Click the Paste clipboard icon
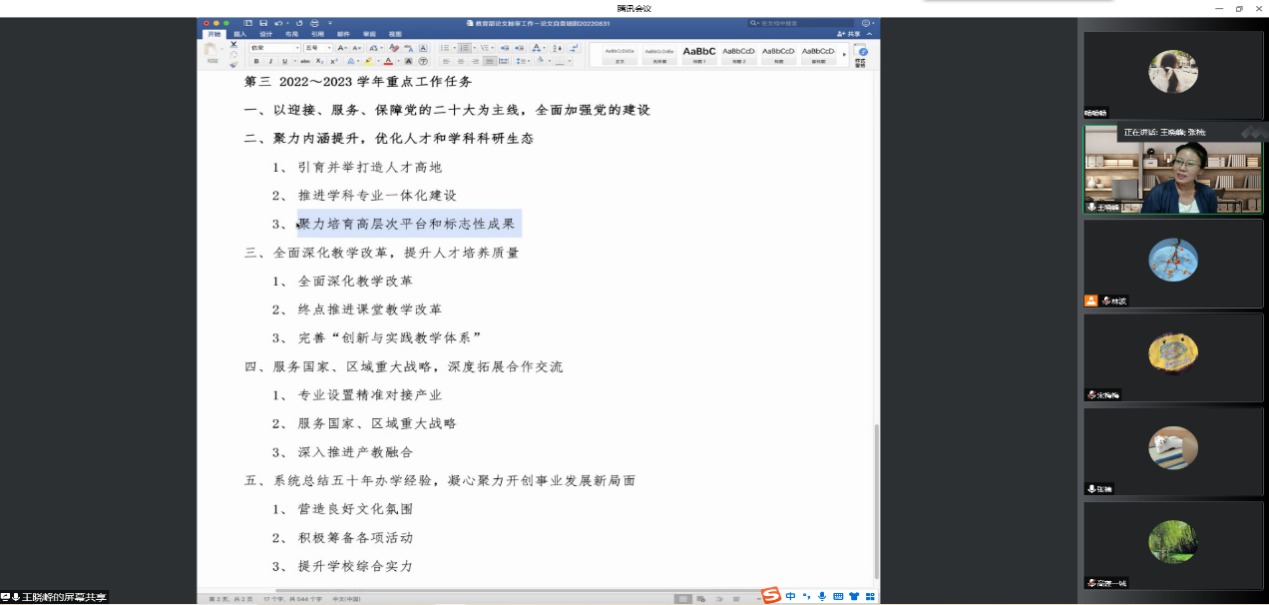 (x=211, y=50)
